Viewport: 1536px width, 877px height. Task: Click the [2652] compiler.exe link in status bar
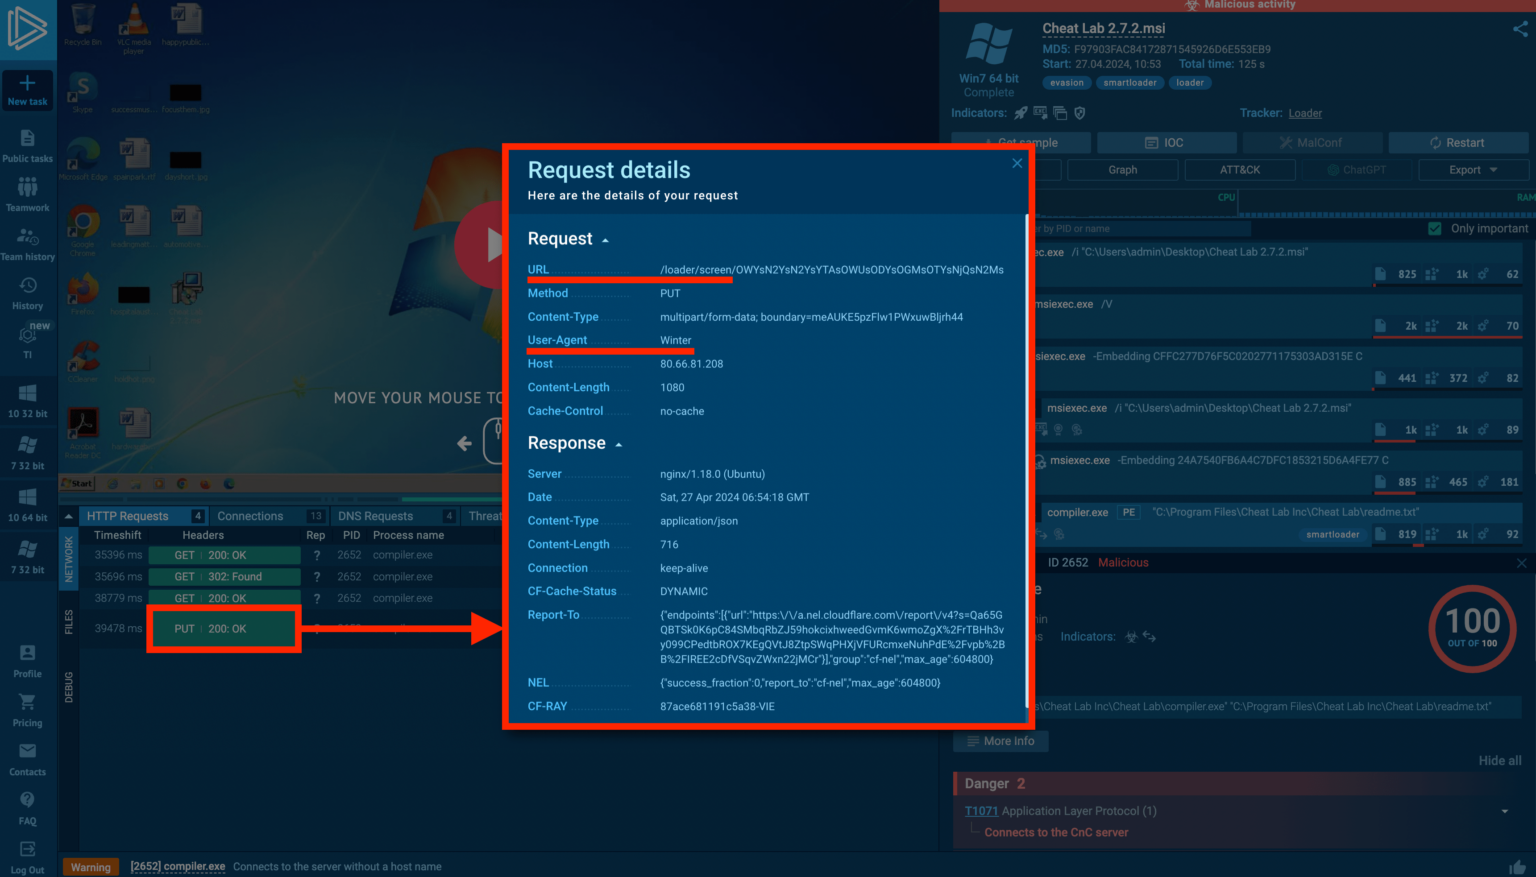click(177, 867)
